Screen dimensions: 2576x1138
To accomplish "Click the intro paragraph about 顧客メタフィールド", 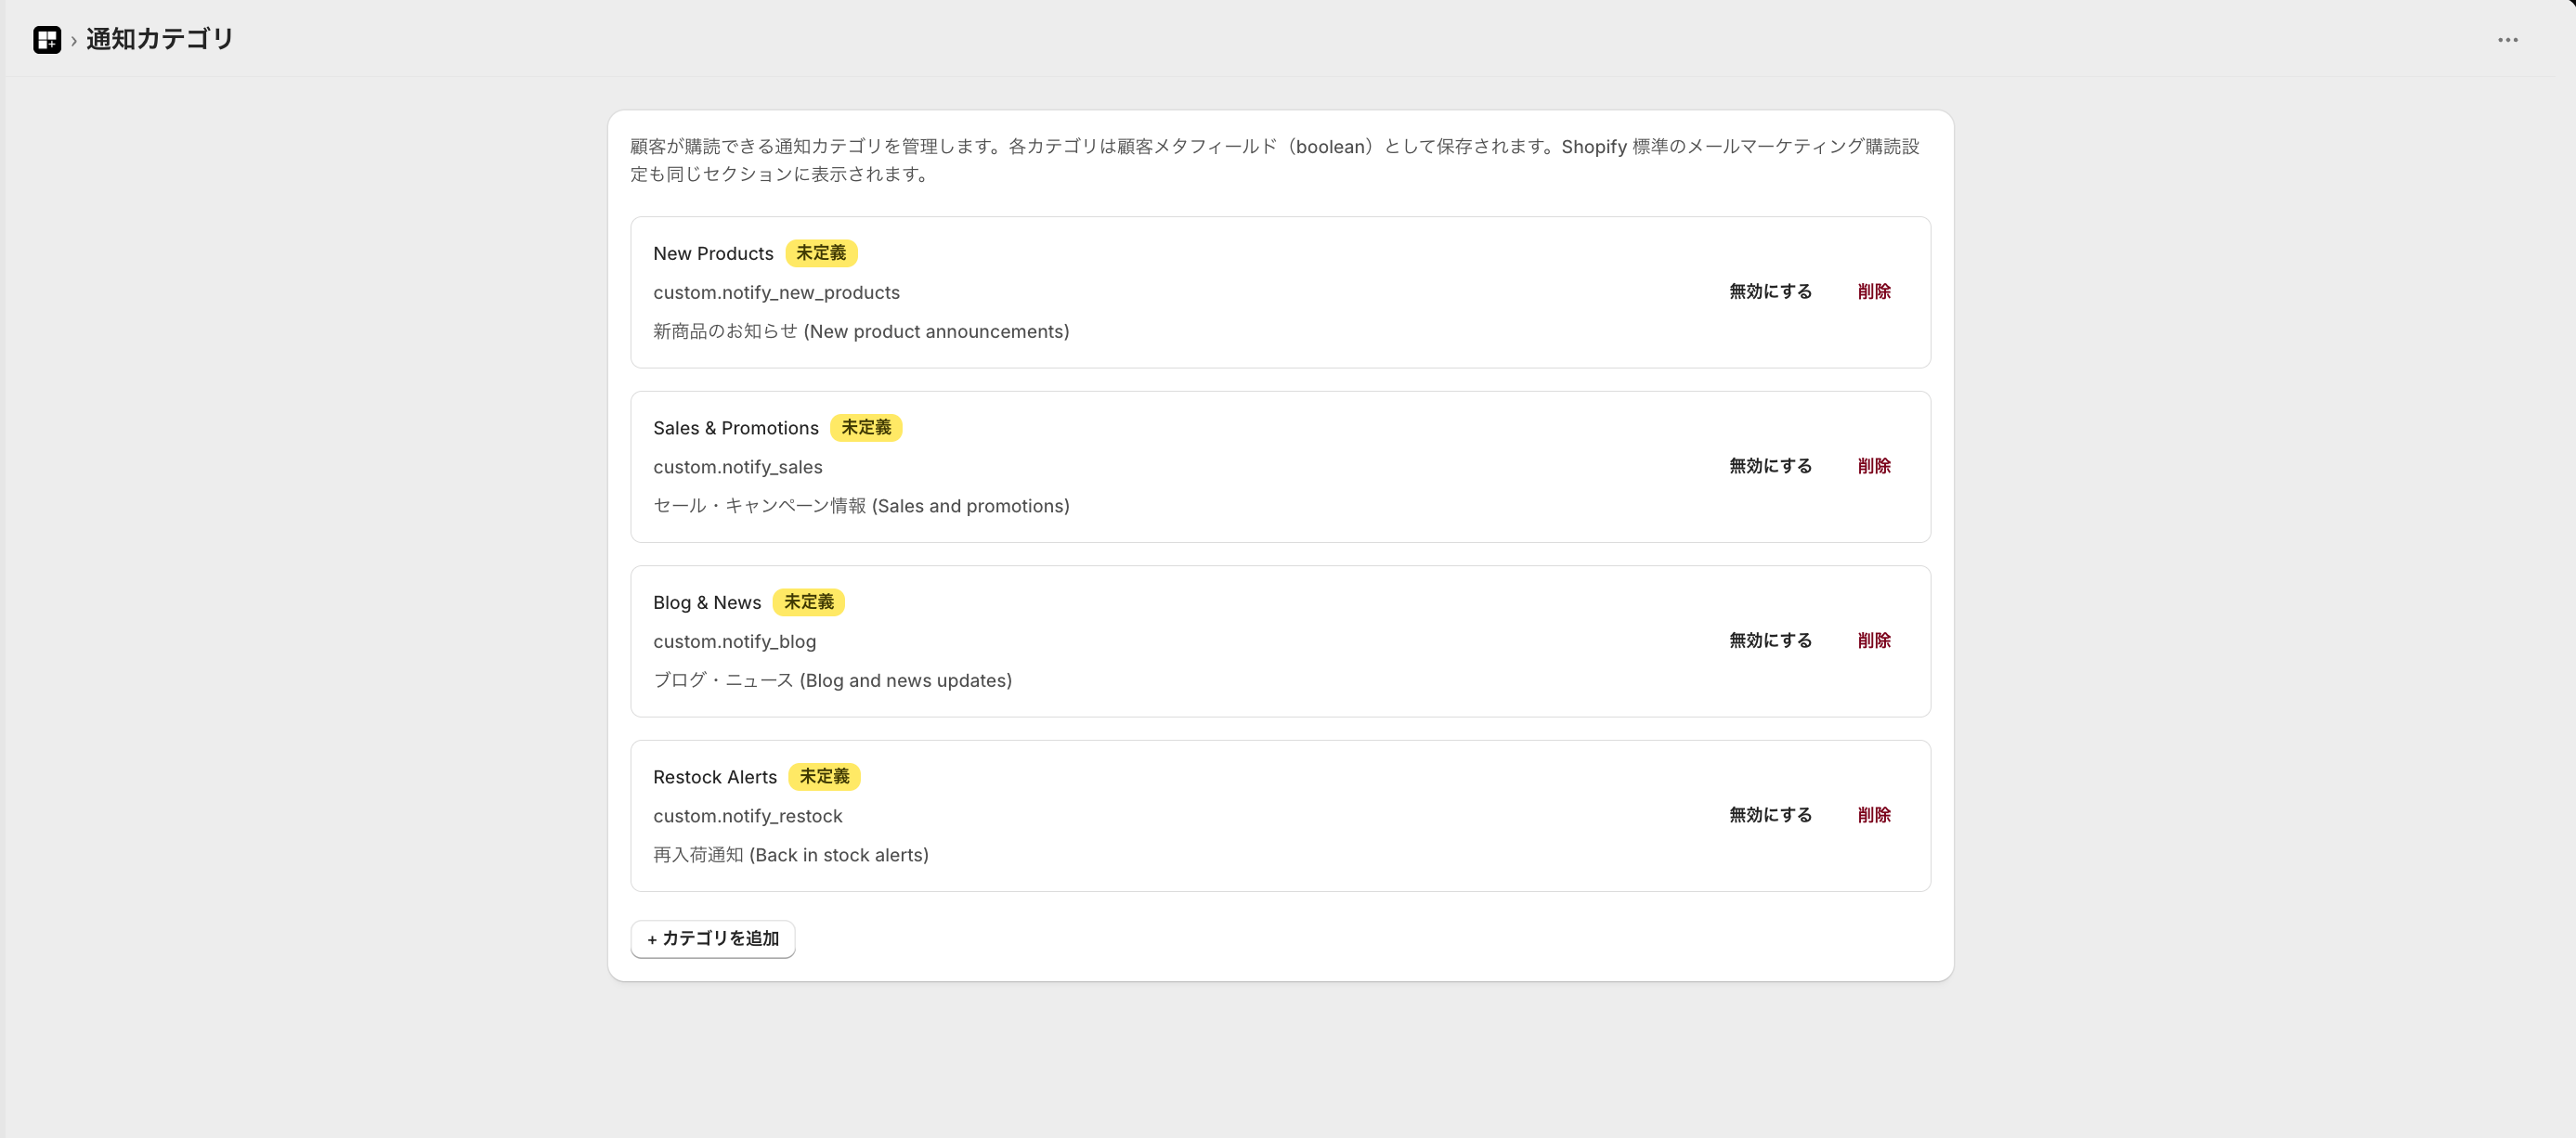I will (1274, 160).
